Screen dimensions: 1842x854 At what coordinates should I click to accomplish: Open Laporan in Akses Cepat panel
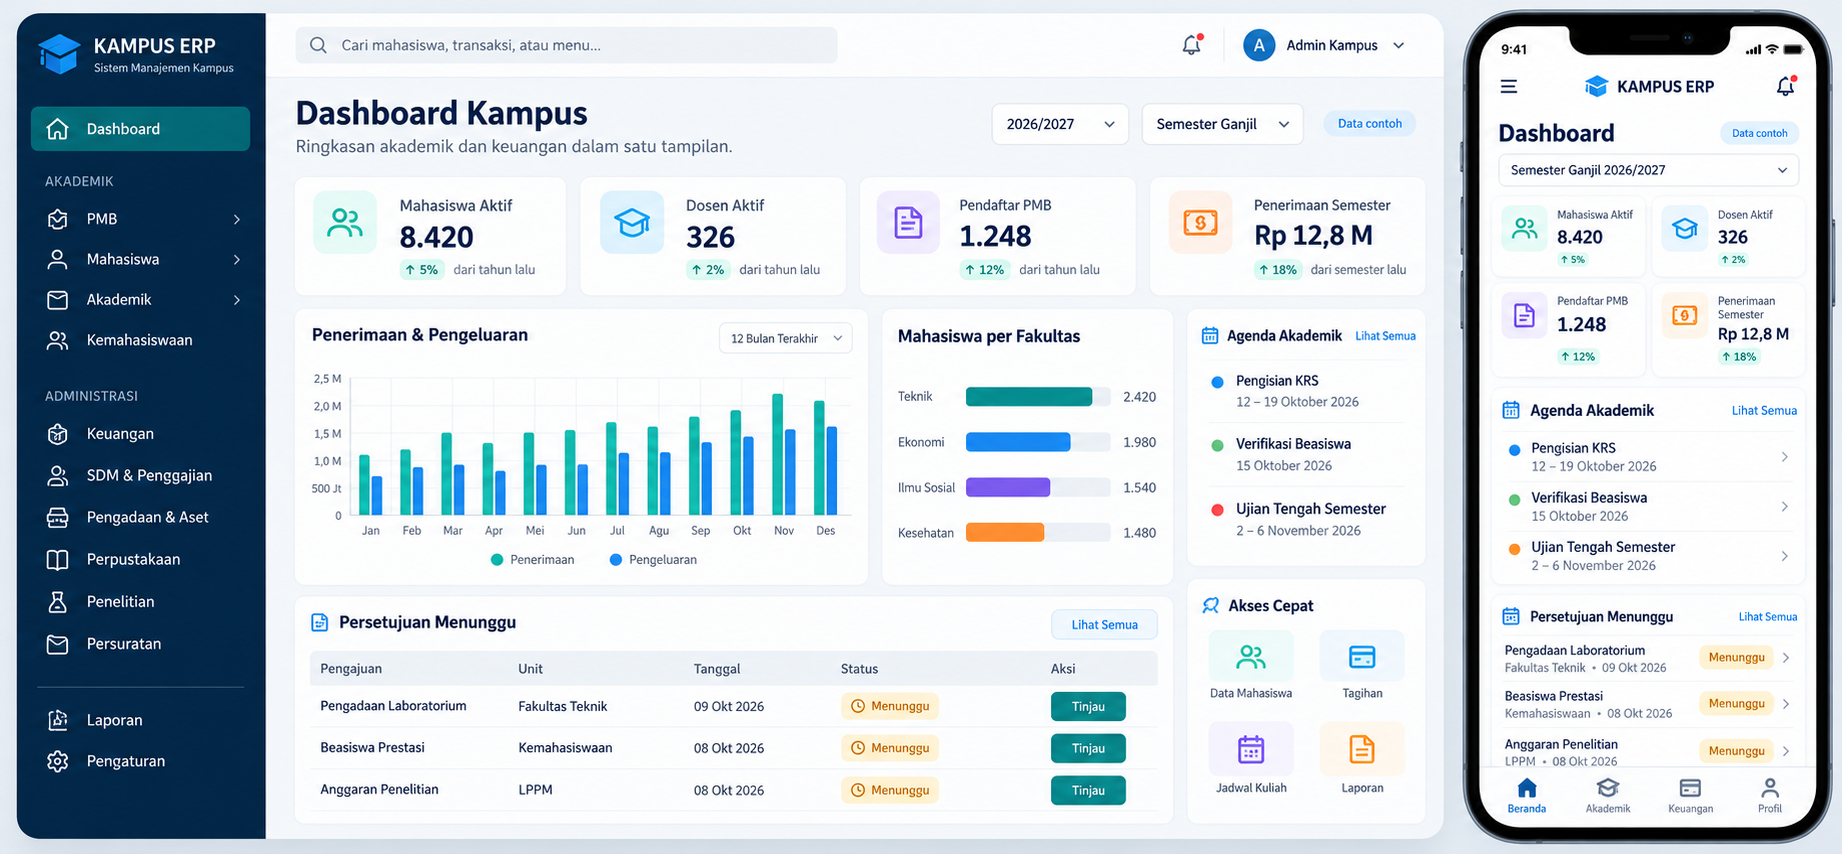1362,759
